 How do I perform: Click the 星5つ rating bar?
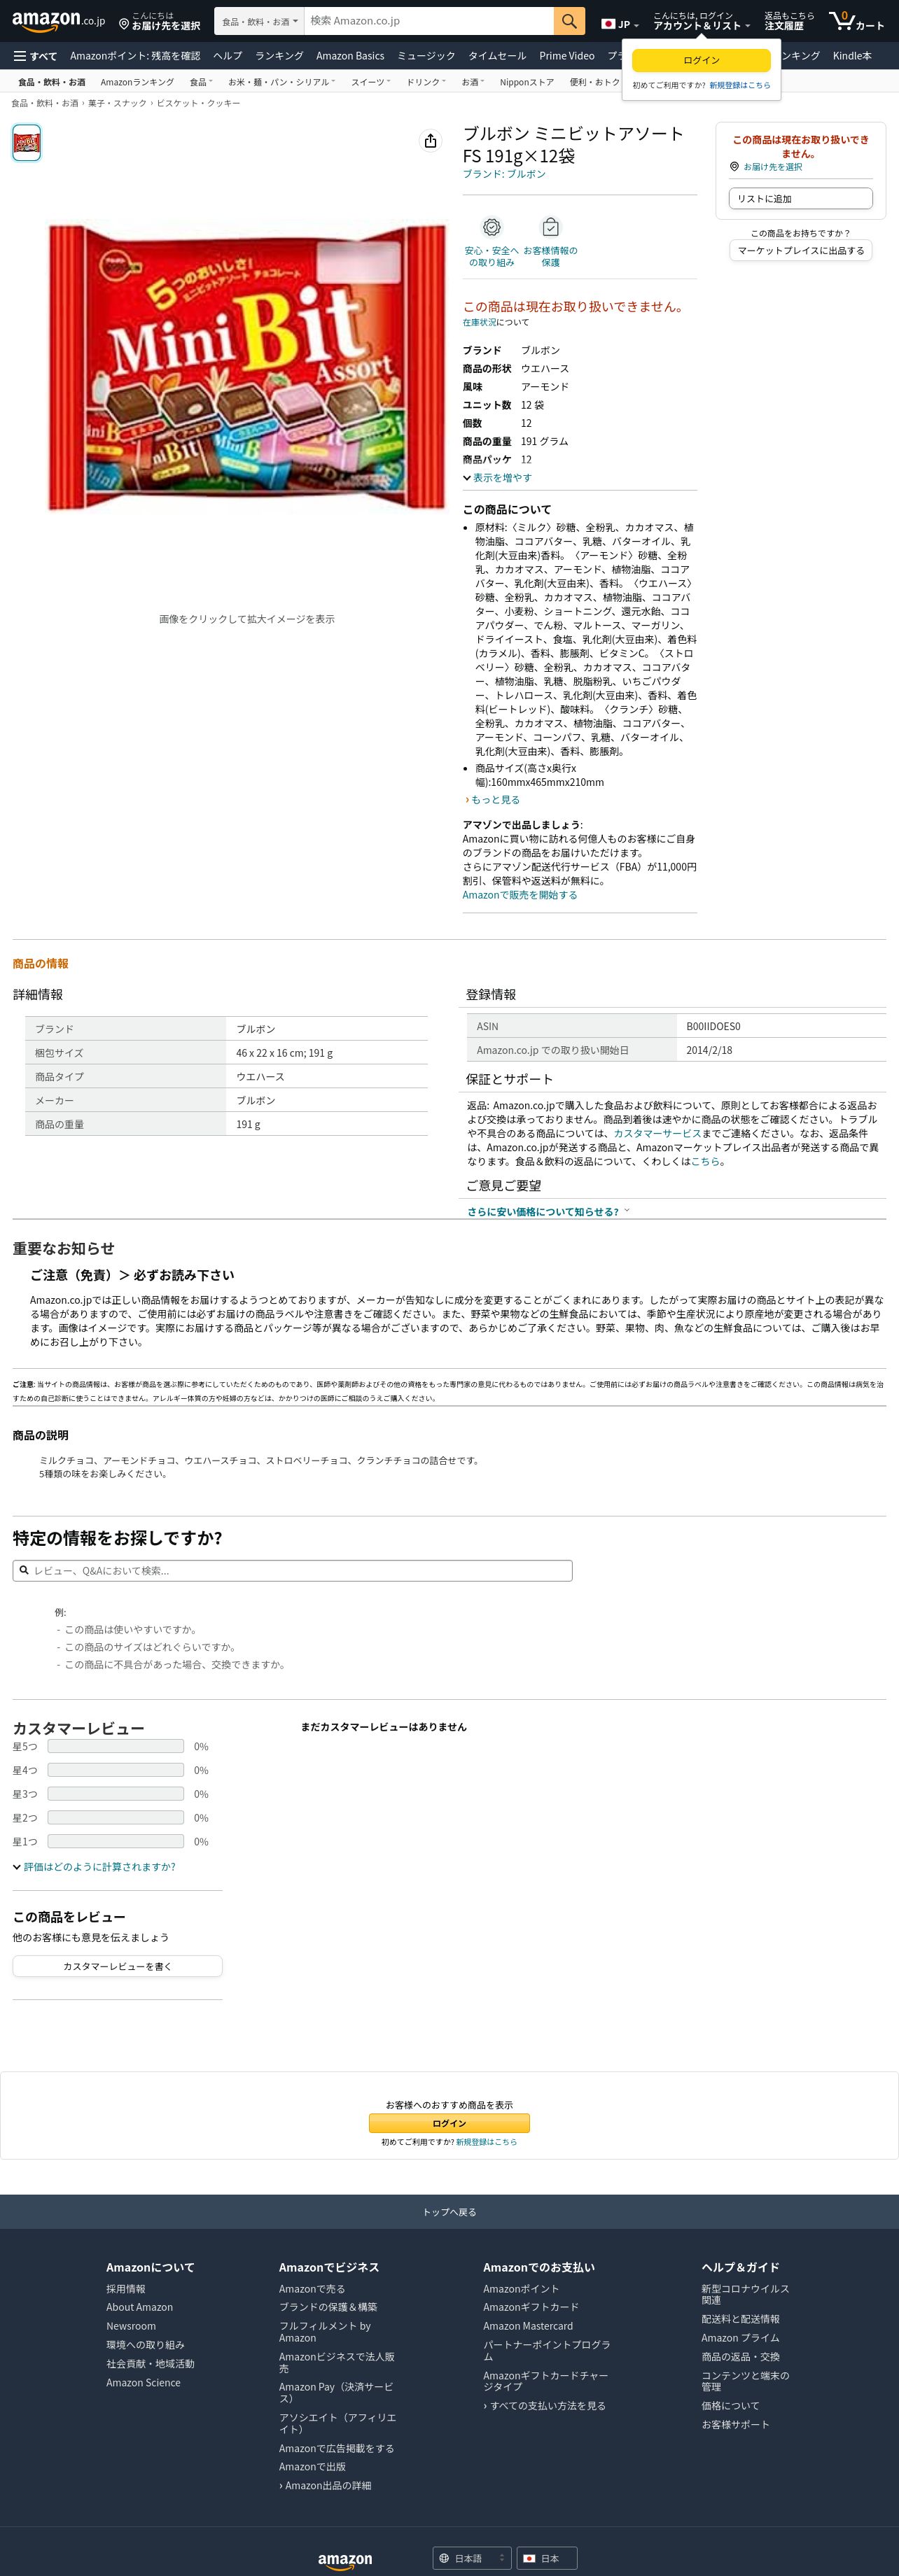pos(115,1746)
